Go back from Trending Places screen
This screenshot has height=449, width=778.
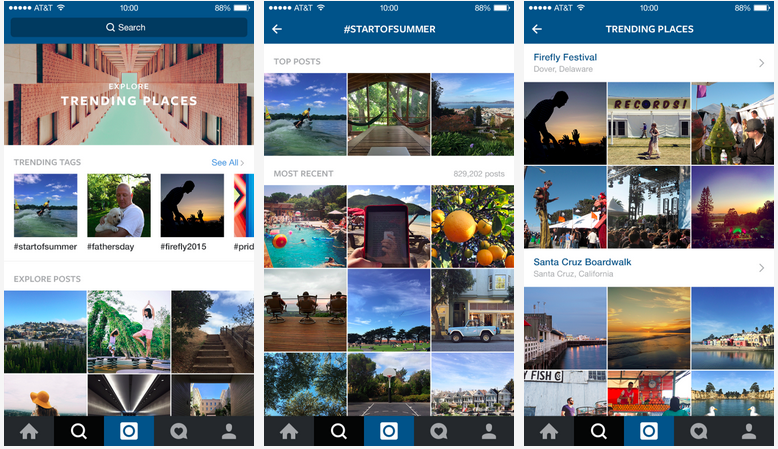pos(537,29)
